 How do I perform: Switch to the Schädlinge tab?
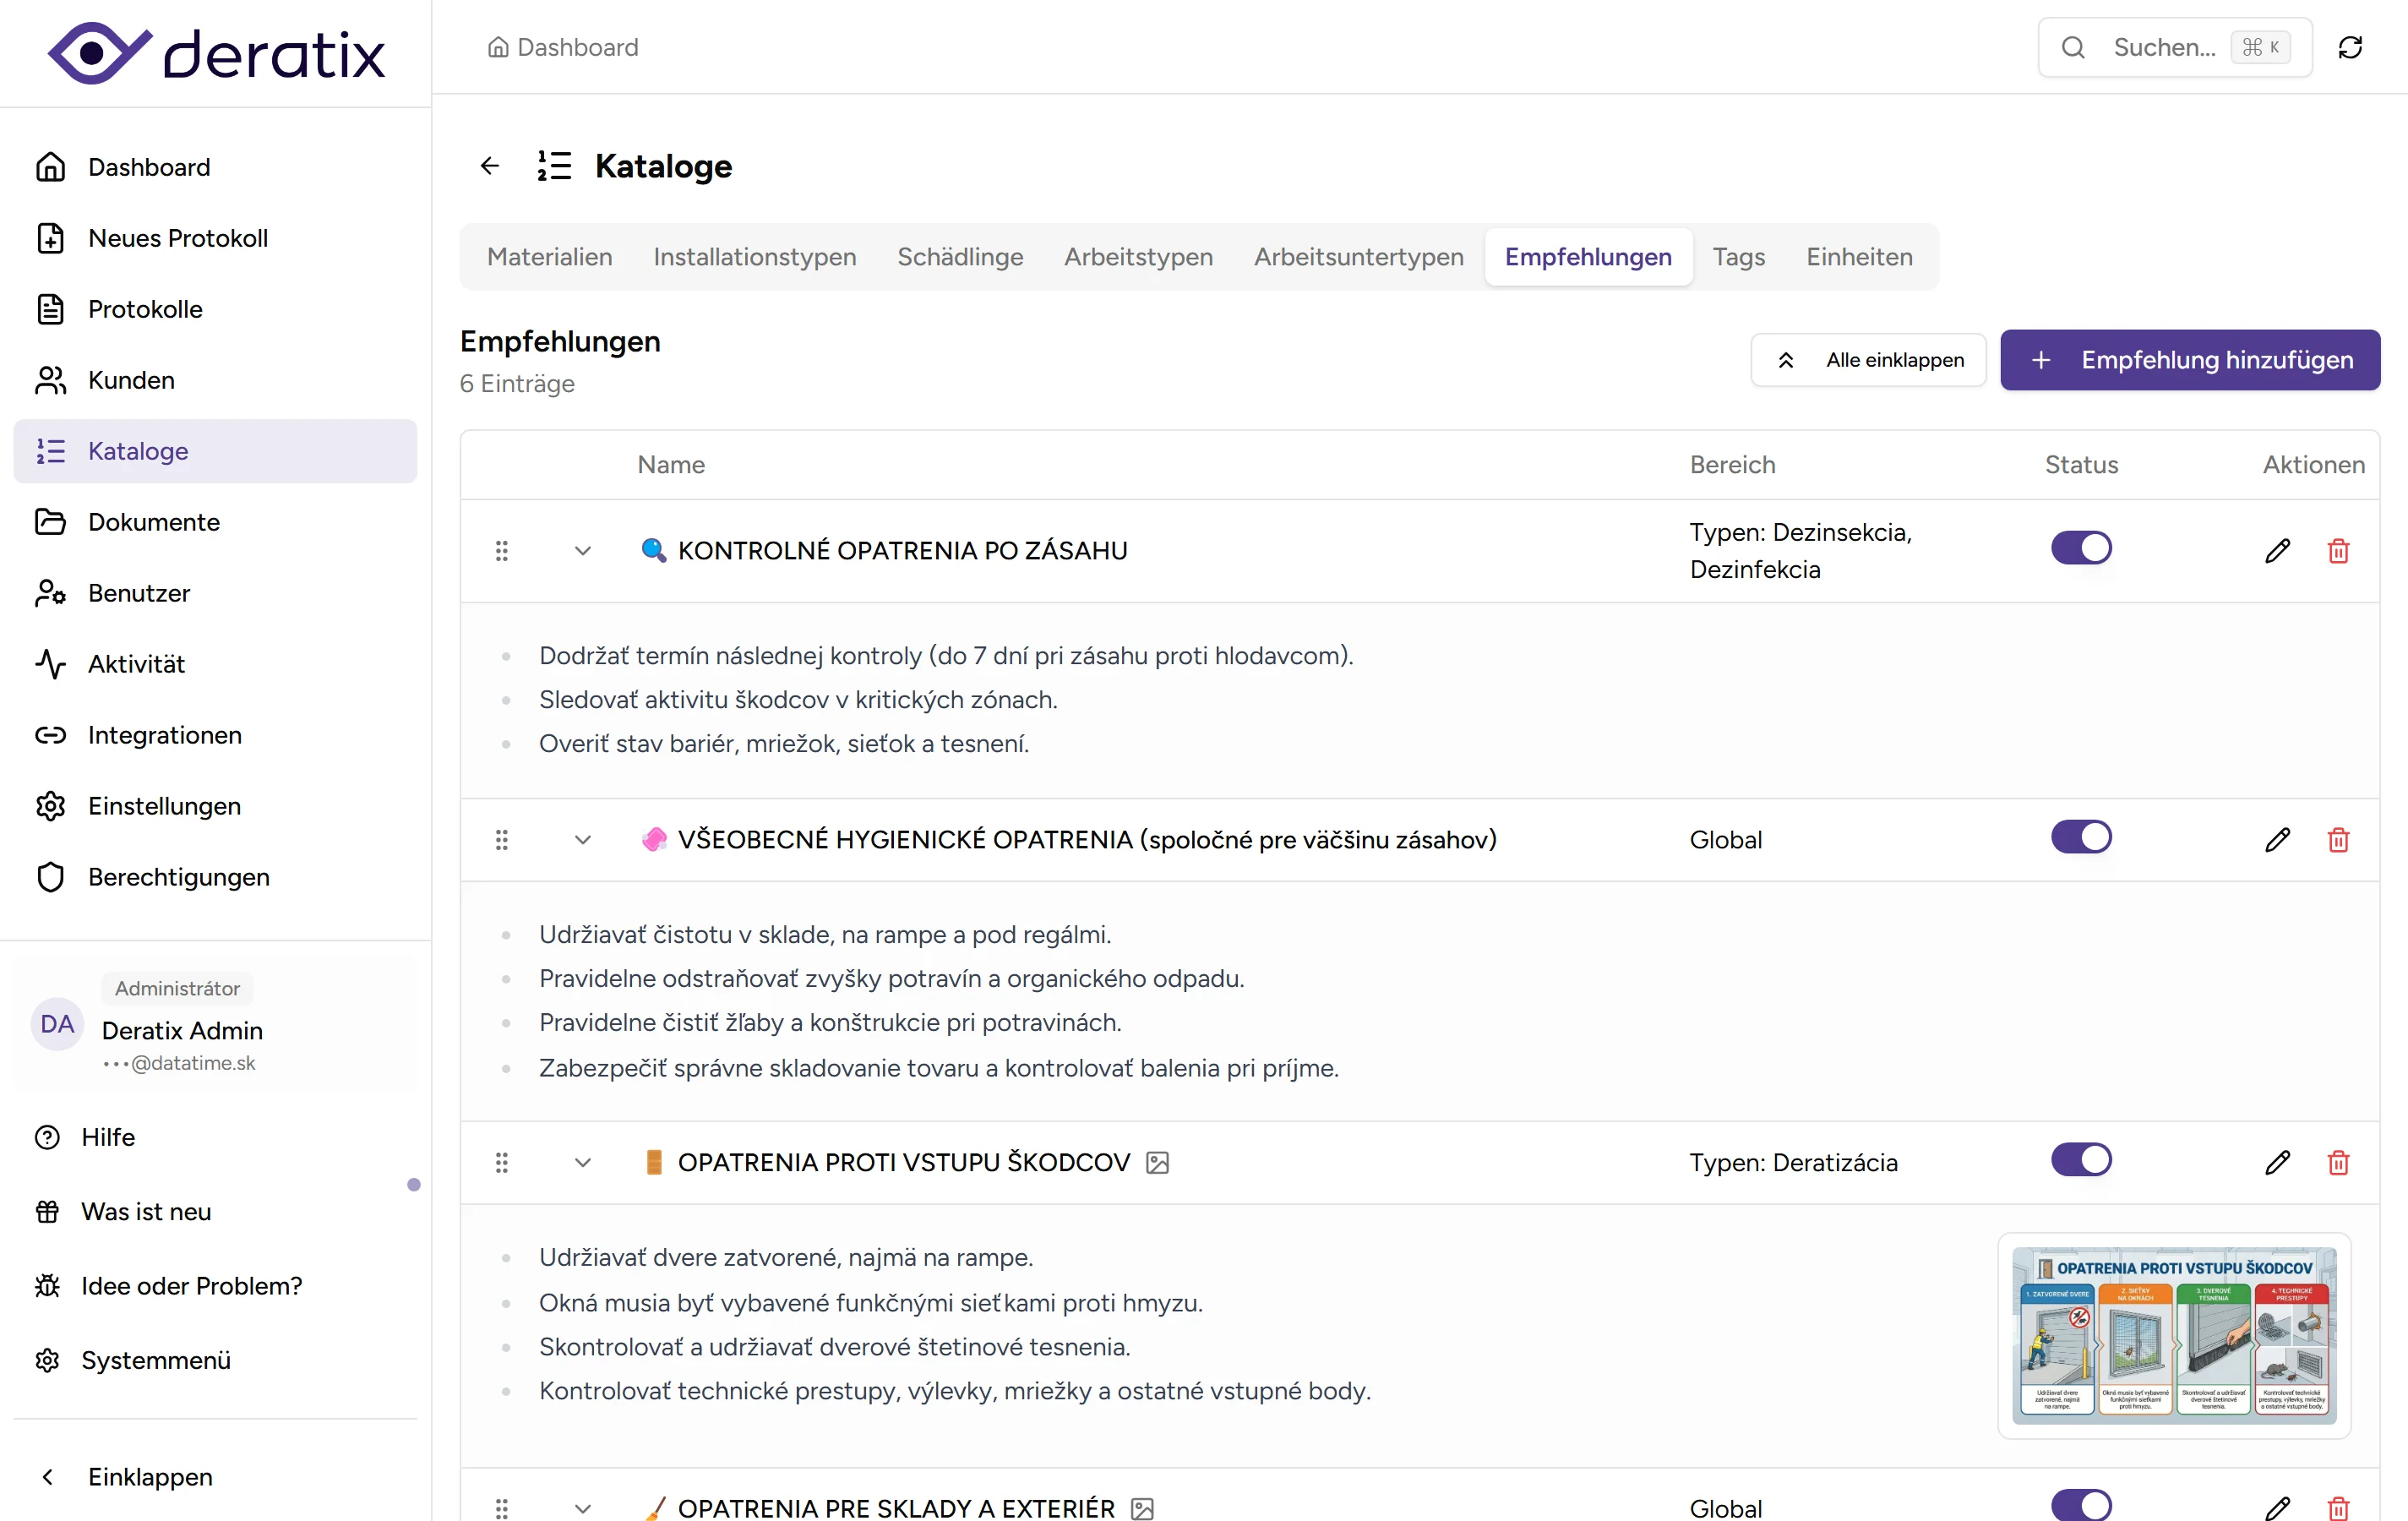959,257
